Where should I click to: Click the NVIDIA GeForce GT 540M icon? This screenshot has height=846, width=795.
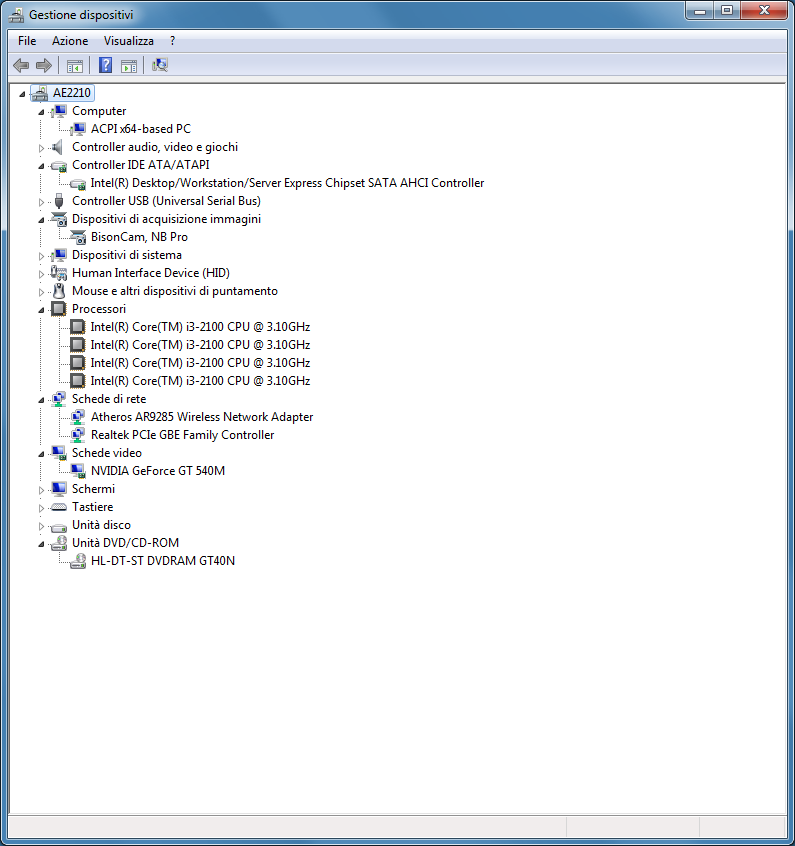[78, 471]
